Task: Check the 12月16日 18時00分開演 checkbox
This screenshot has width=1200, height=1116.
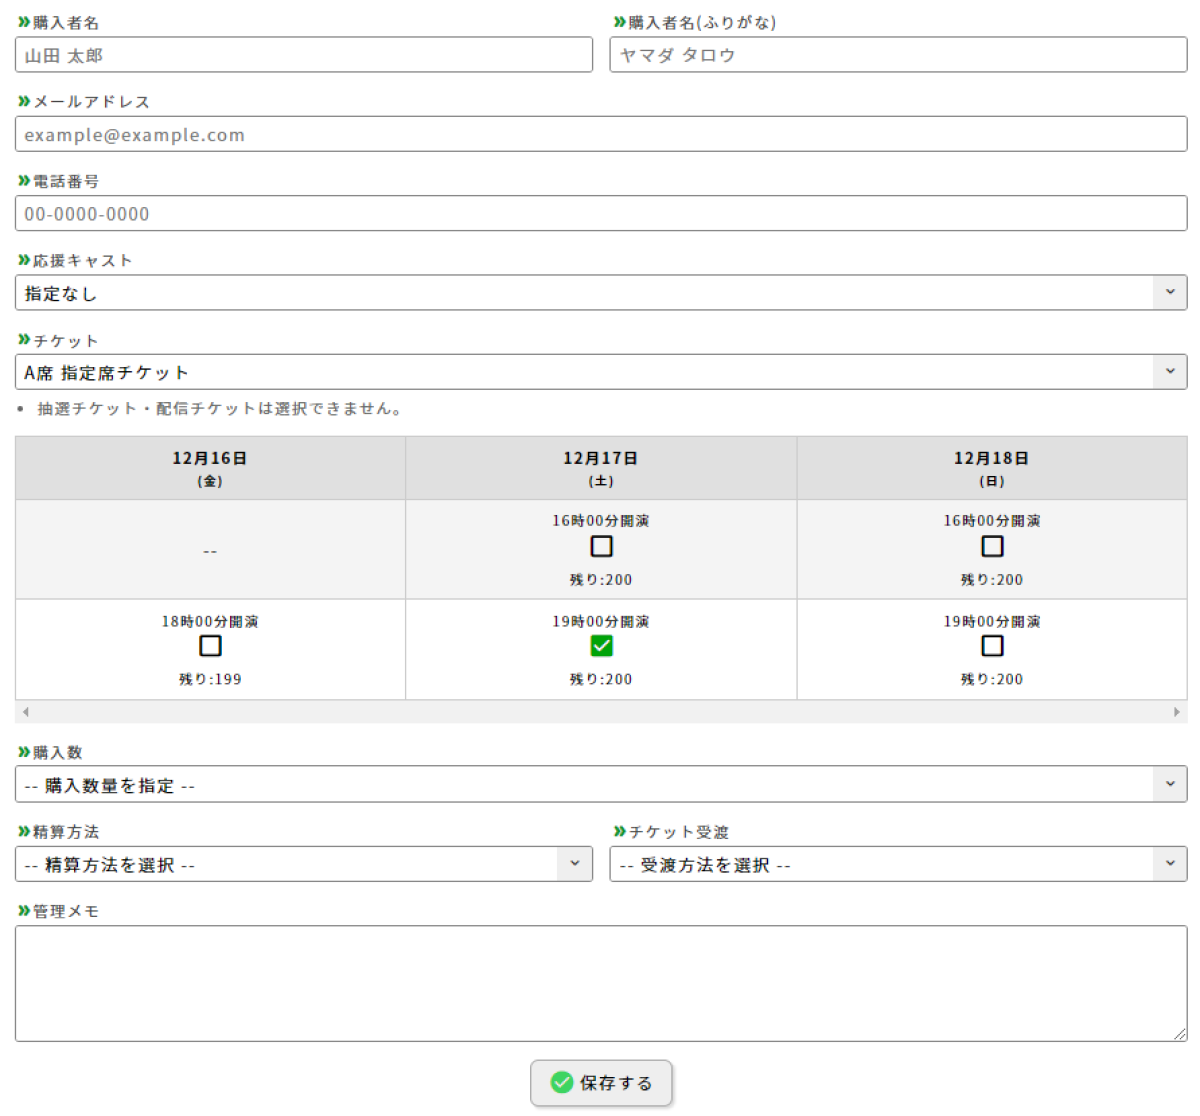Action: tap(210, 646)
